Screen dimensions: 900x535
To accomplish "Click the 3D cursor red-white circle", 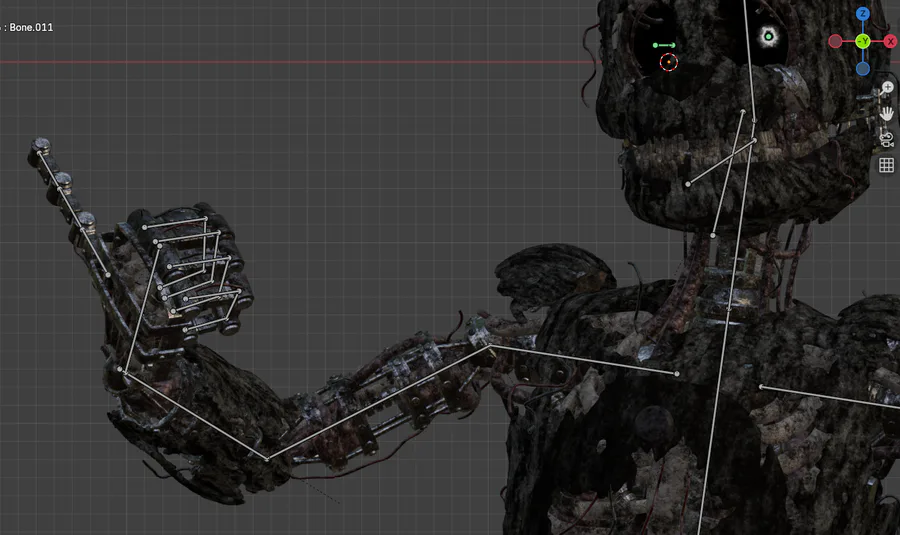I will (x=669, y=62).
